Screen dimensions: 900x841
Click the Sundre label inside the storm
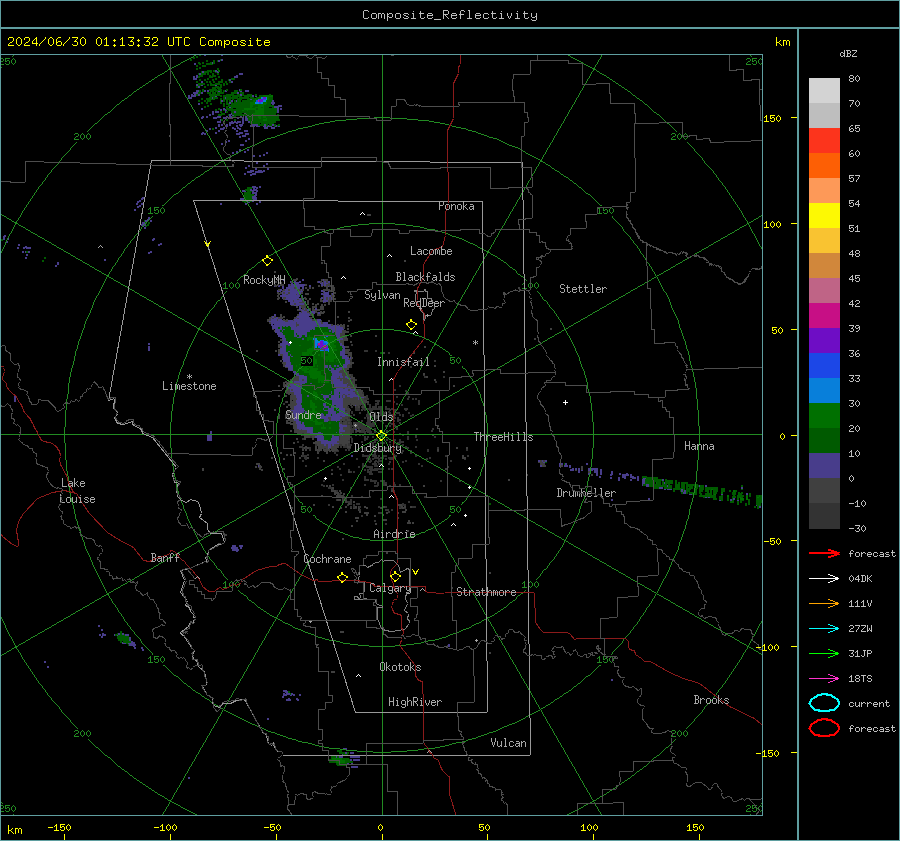tap(303, 415)
